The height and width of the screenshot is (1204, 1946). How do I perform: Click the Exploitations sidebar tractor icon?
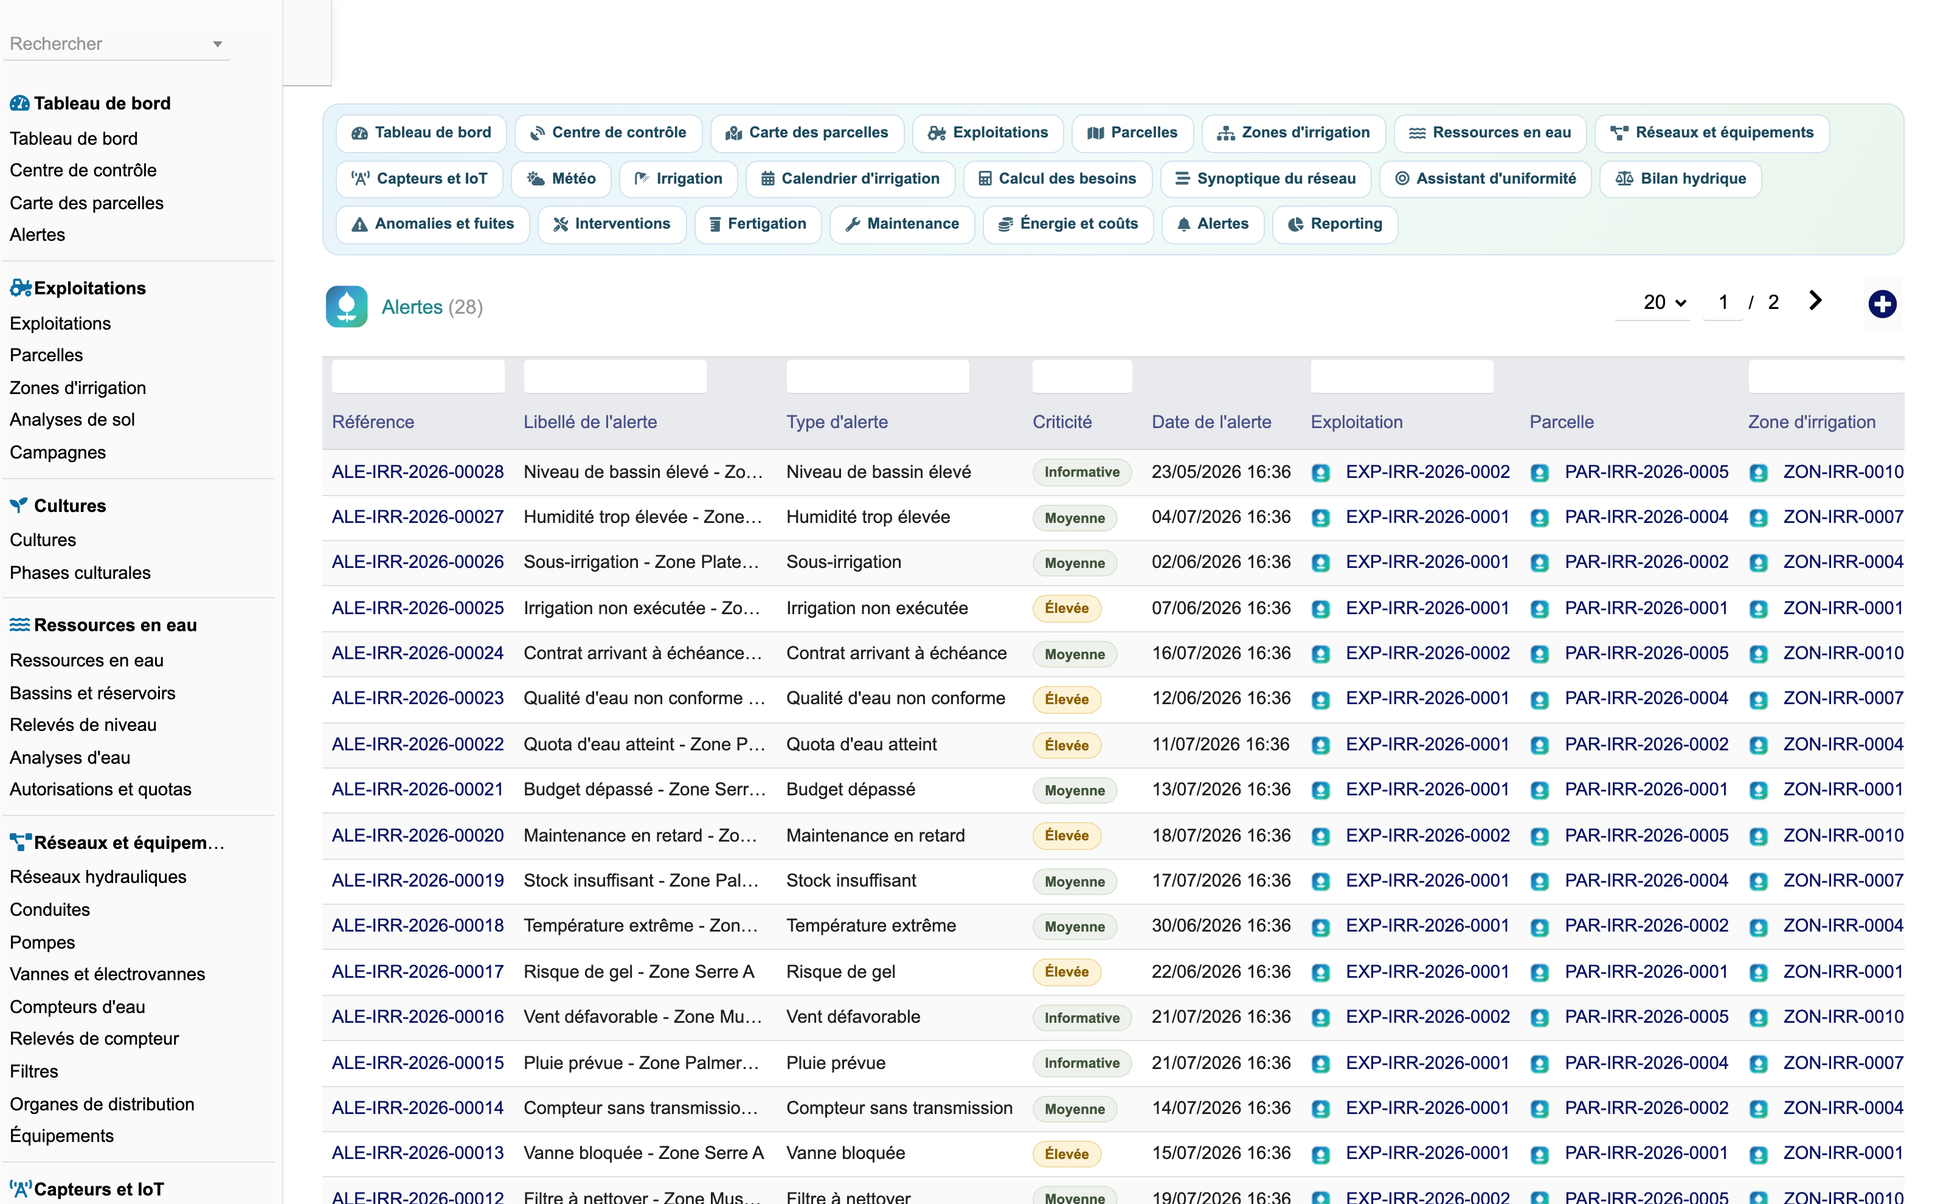[x=20, y=288]
